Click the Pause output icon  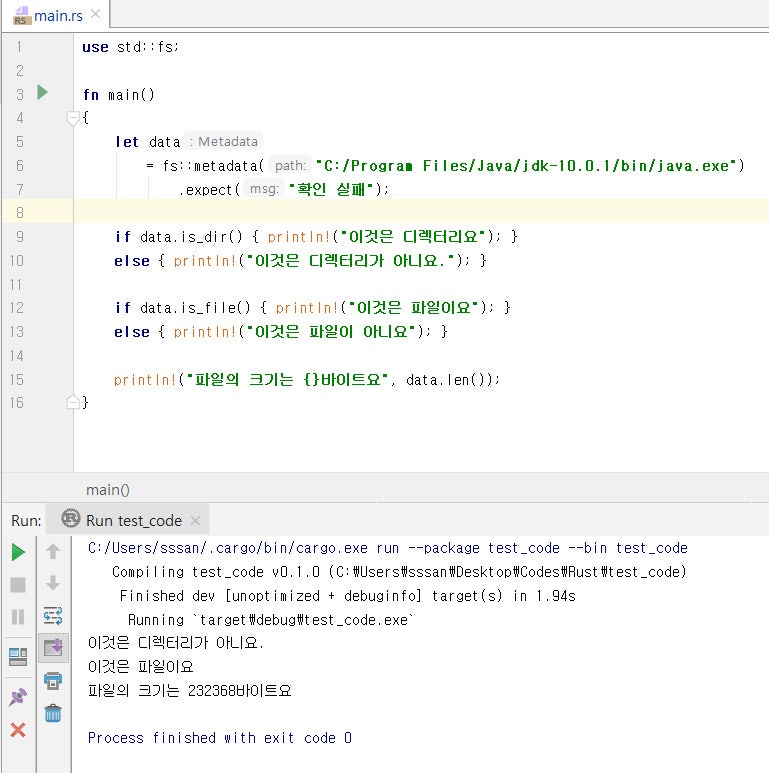click(x=18, y=617)
